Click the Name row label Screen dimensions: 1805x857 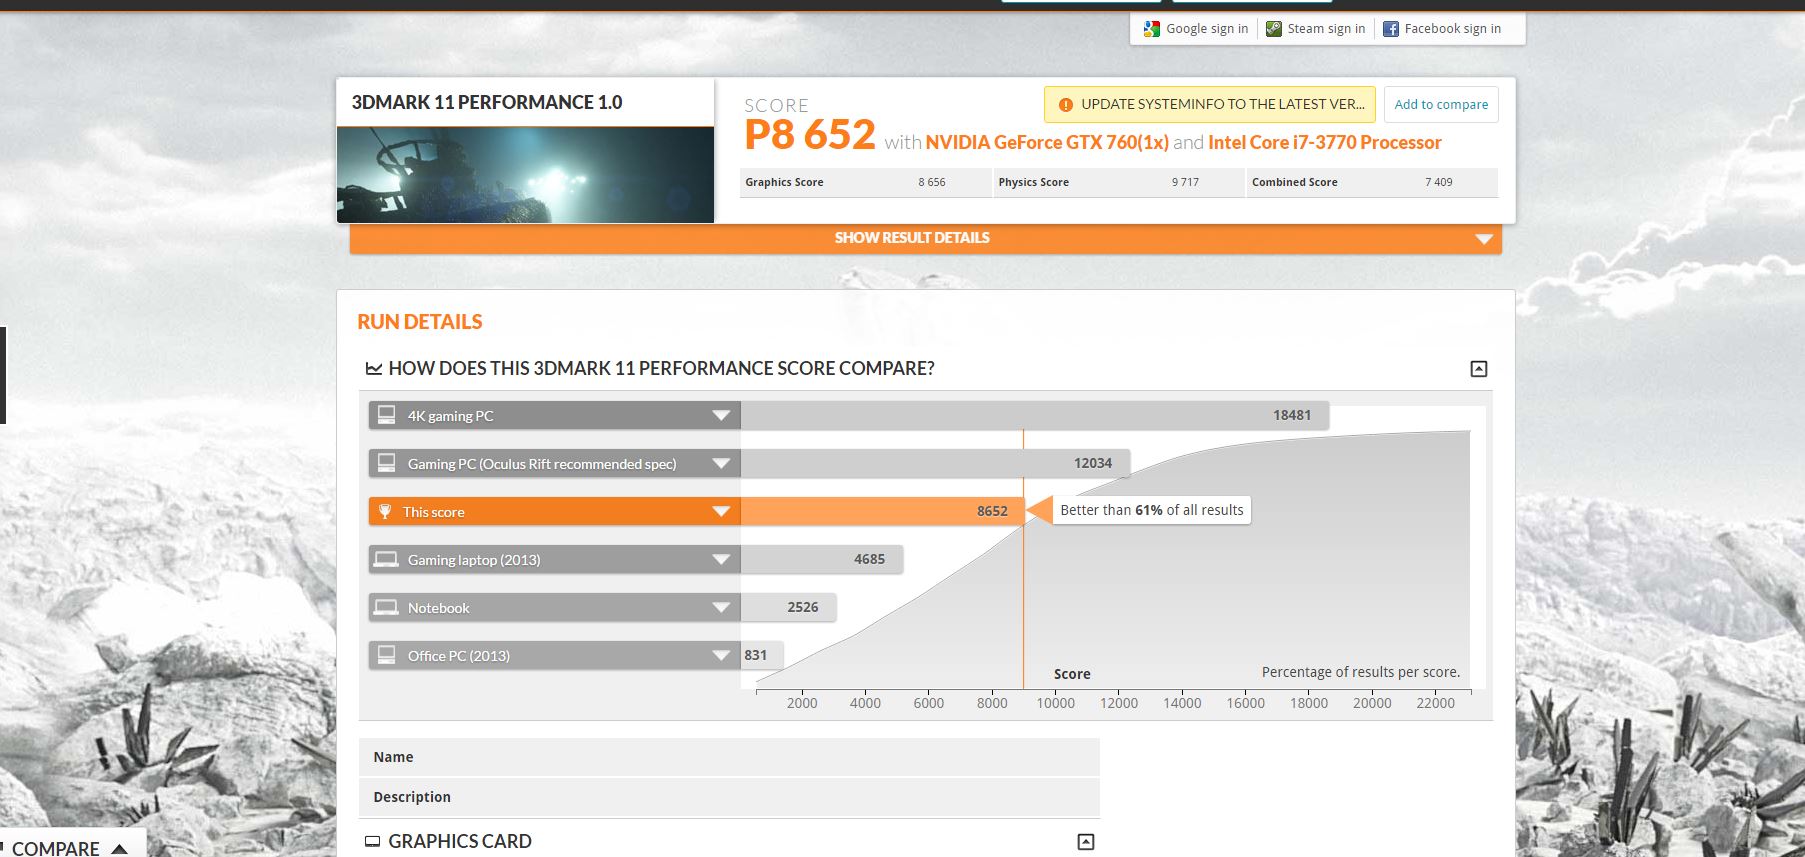(x=393, y=757)
